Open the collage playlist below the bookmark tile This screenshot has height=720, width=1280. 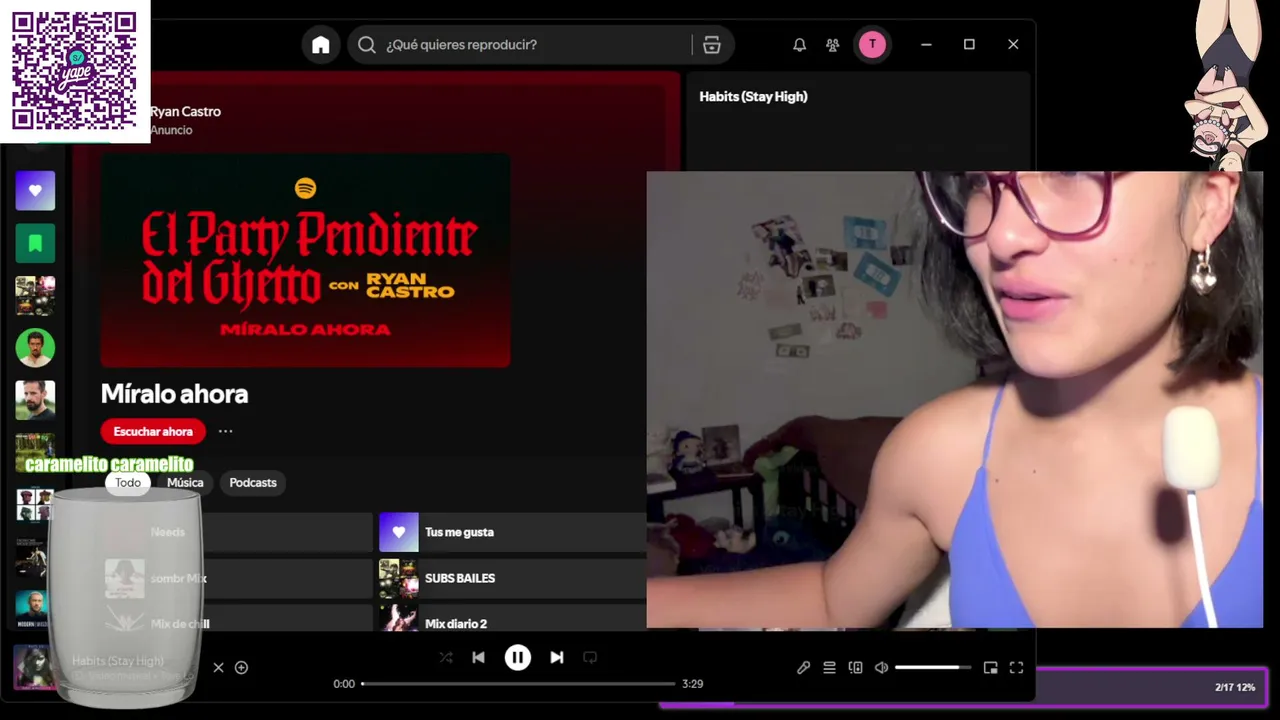coord(35,295)
